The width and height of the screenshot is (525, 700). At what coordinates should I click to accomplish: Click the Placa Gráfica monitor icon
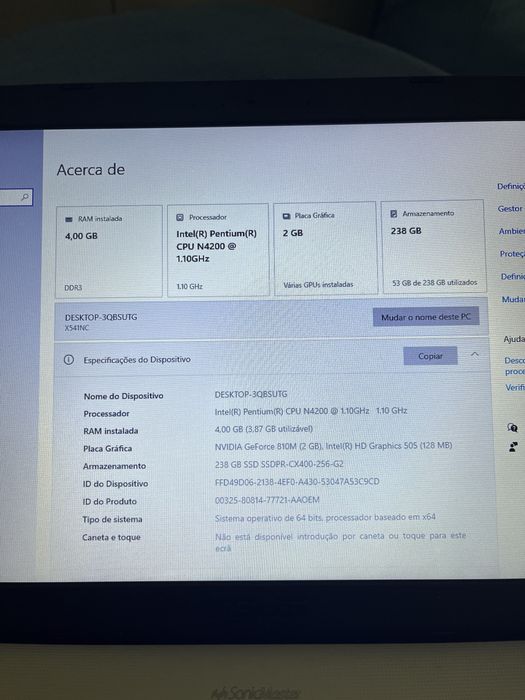tap(287, 216)
